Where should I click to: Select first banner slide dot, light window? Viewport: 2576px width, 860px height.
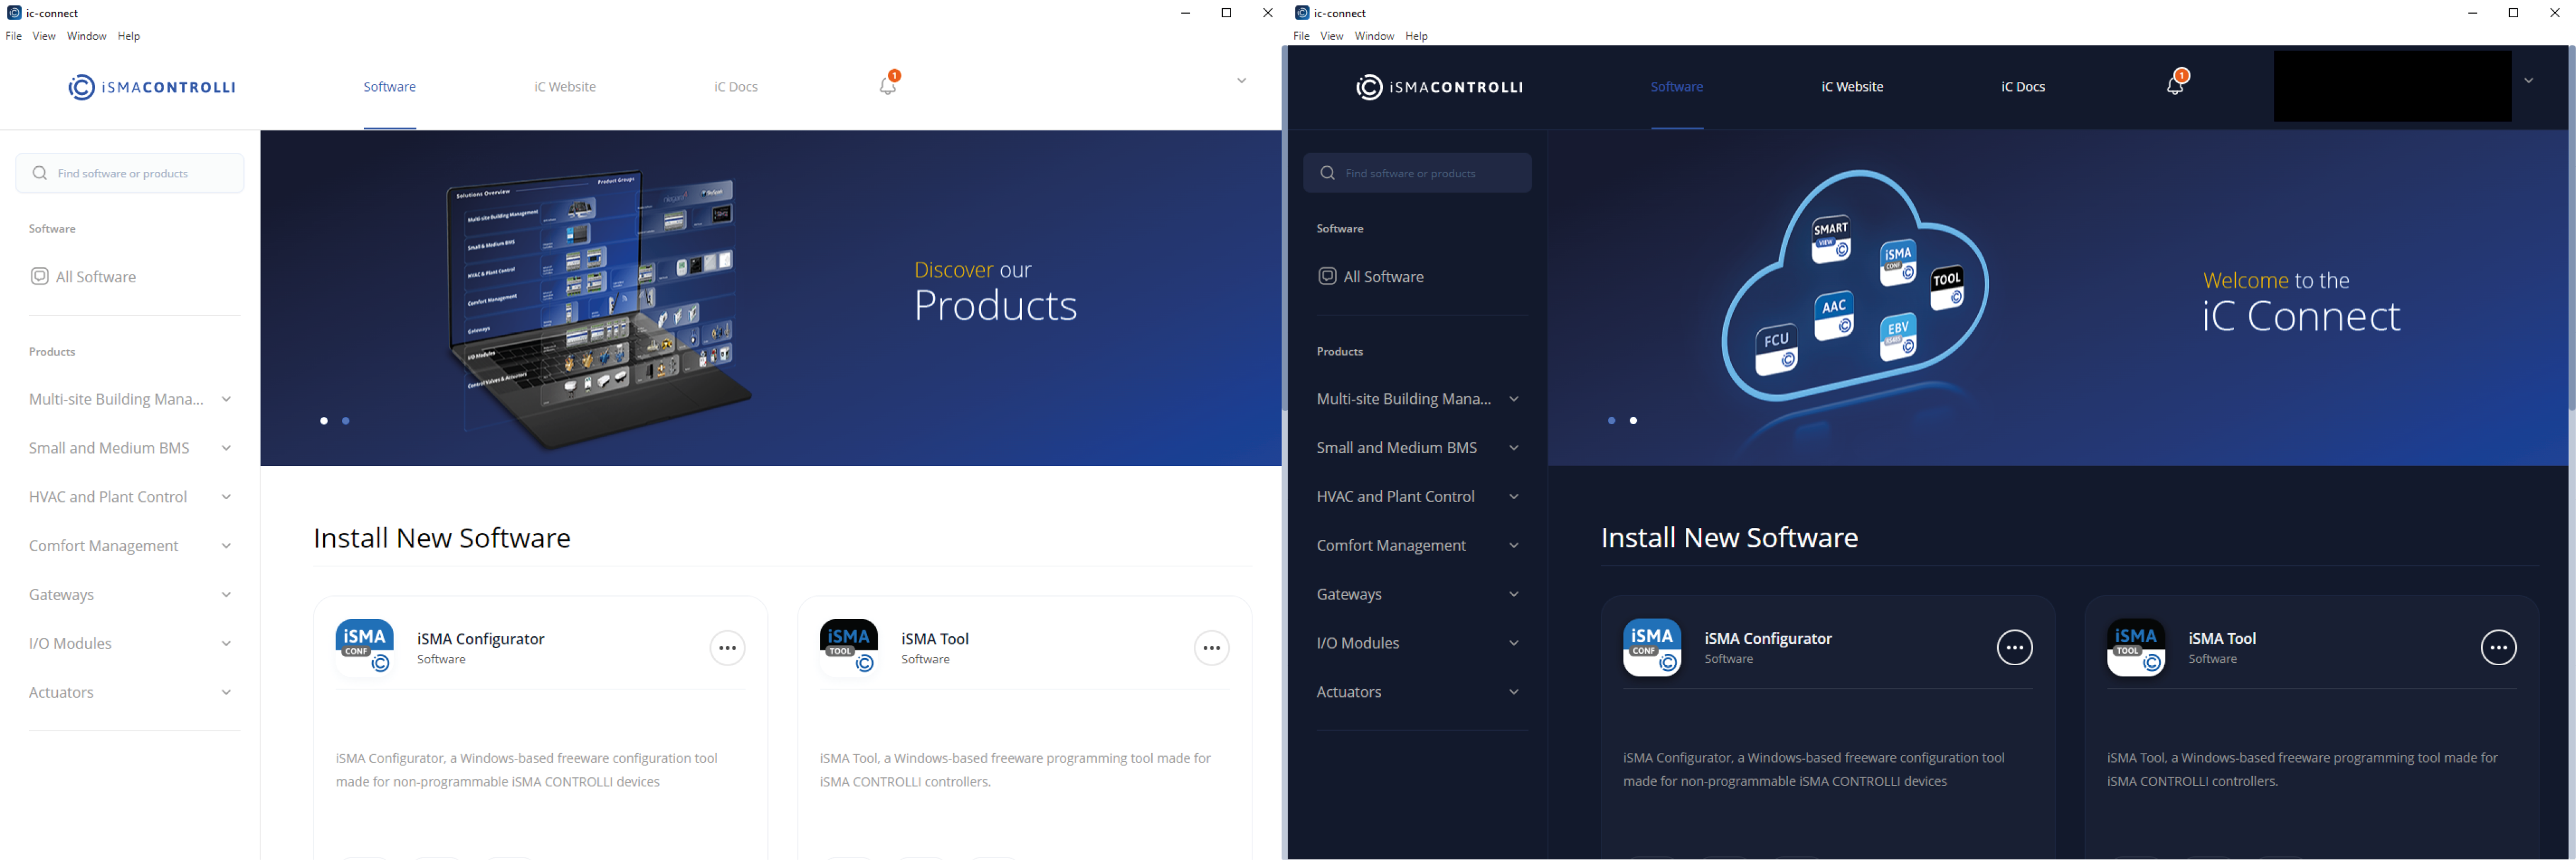click(x=324, y=421)
